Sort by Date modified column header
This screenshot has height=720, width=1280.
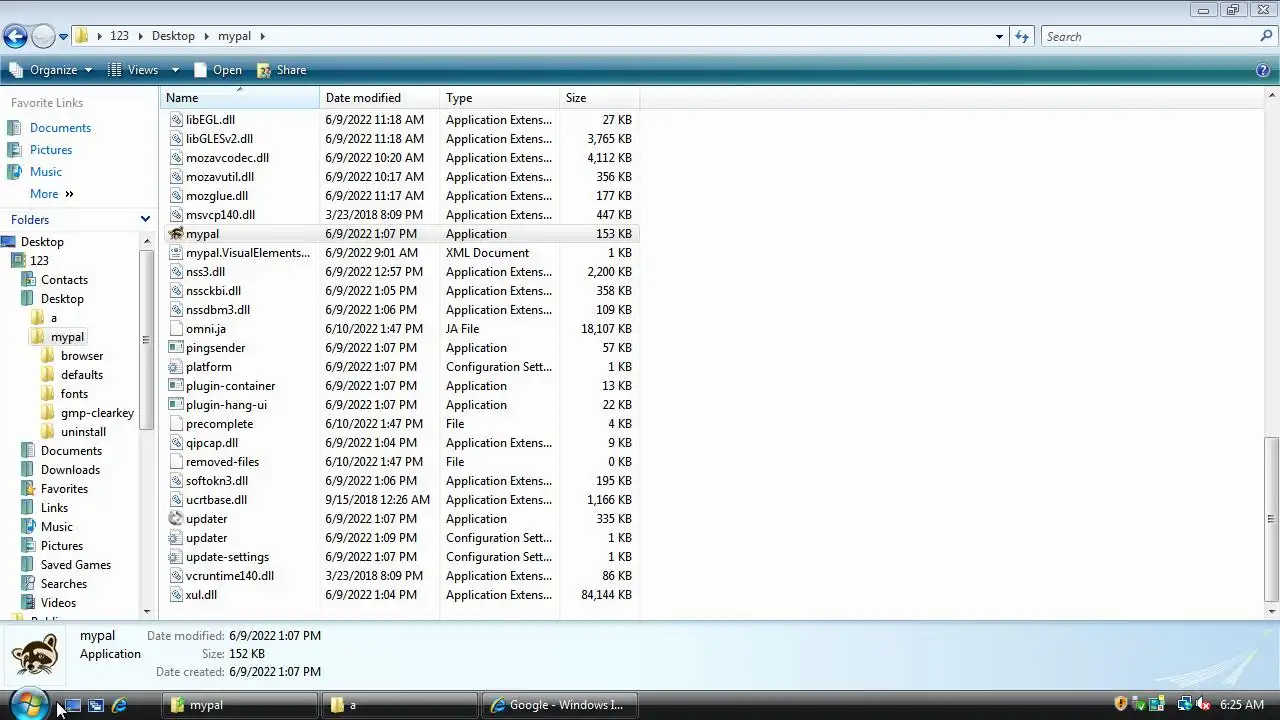[379, 98]
